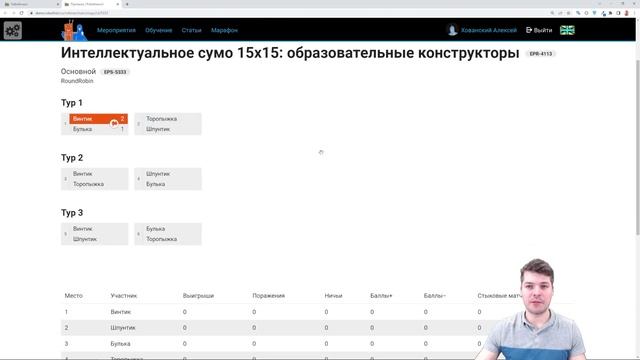Click the Ничьи column header
Image resolution: width=640 pixels, height=360 pixels.
(333, 296)
